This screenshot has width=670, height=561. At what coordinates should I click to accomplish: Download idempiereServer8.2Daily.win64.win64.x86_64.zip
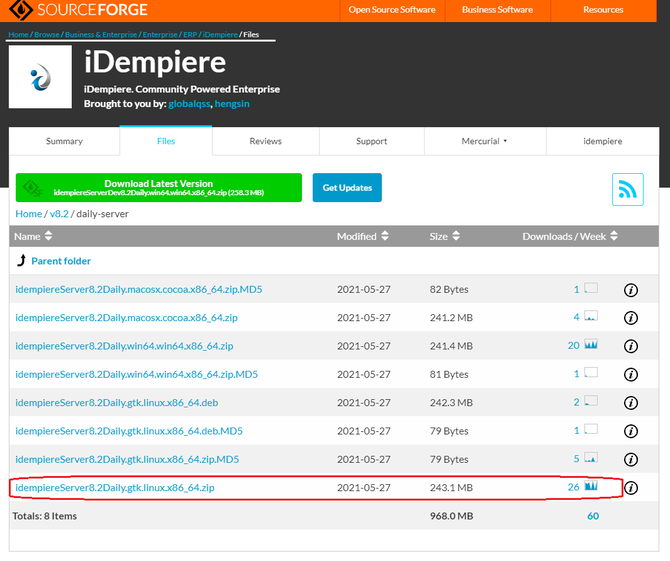coord(124,346)
